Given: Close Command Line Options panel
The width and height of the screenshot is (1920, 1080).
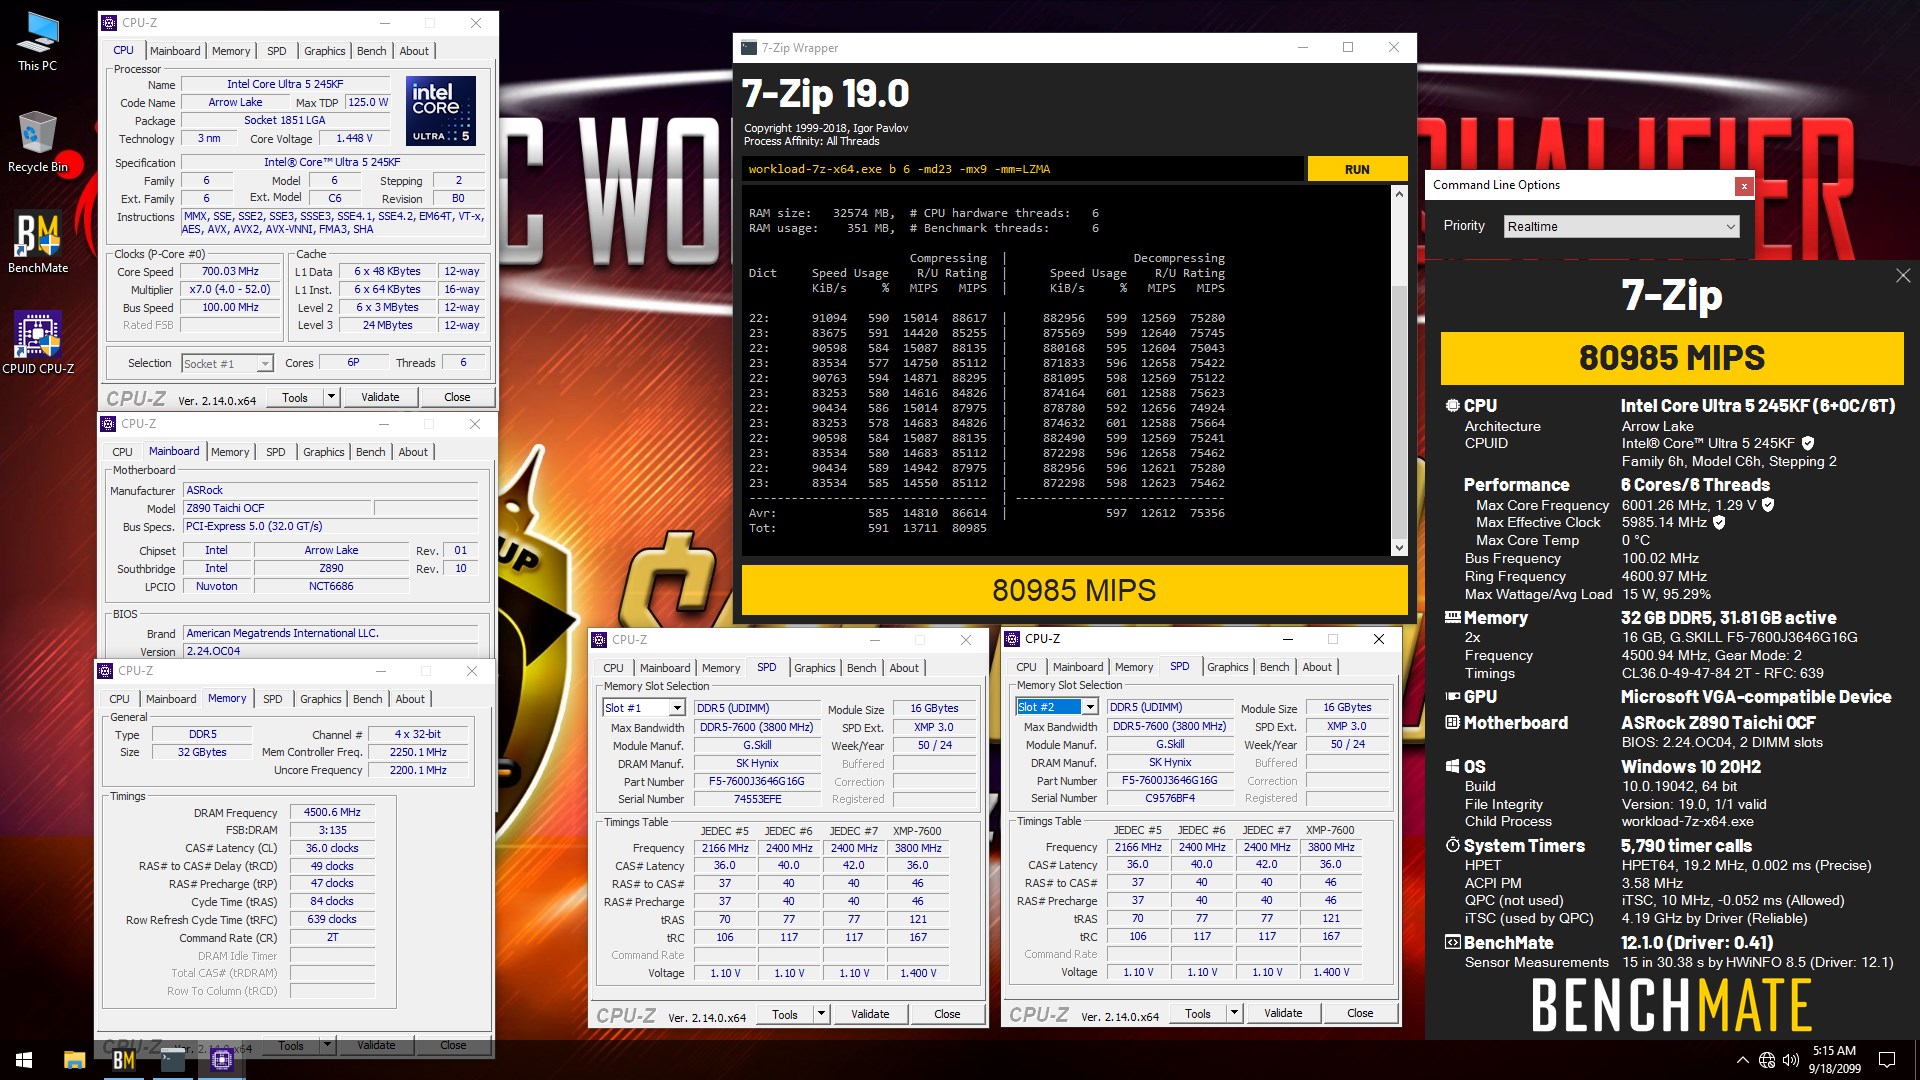Looking at the screenshot, I should tap(1744, 185).
